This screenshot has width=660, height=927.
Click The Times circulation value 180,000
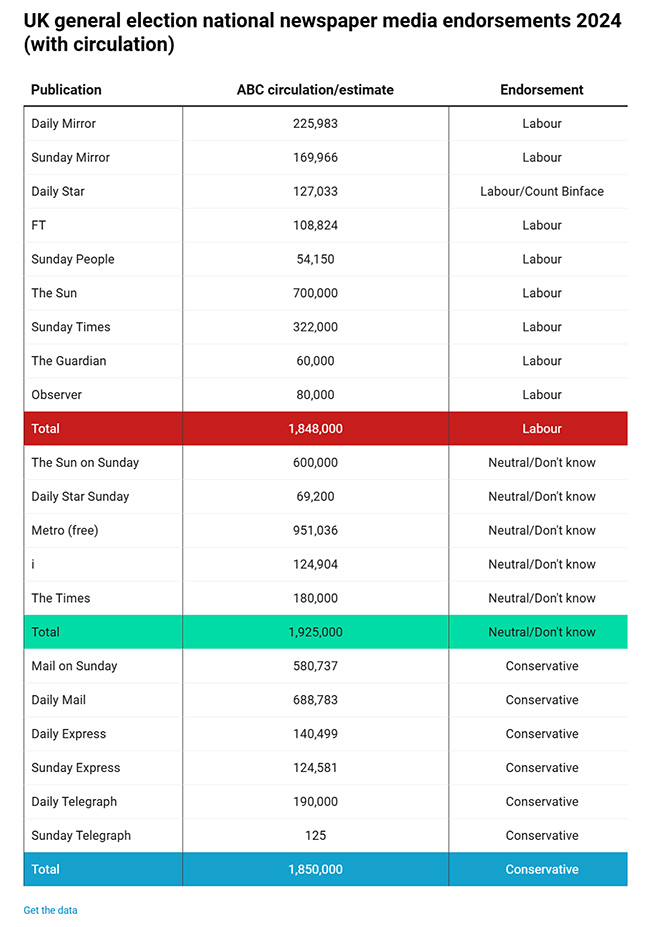[x=315, y=598]
